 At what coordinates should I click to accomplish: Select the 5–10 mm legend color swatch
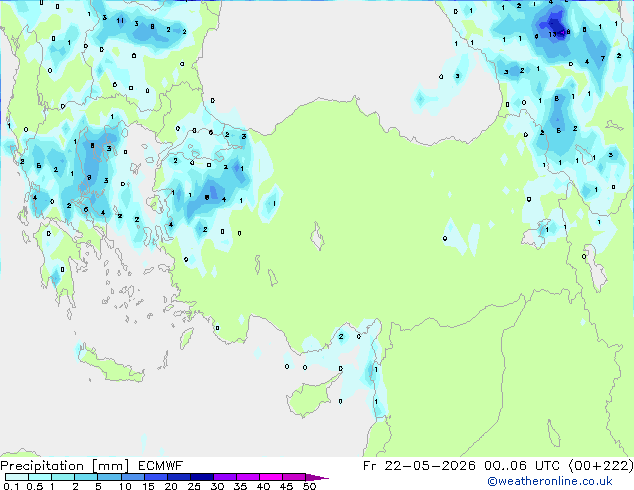pyautogui.click(x=109, y=477)
